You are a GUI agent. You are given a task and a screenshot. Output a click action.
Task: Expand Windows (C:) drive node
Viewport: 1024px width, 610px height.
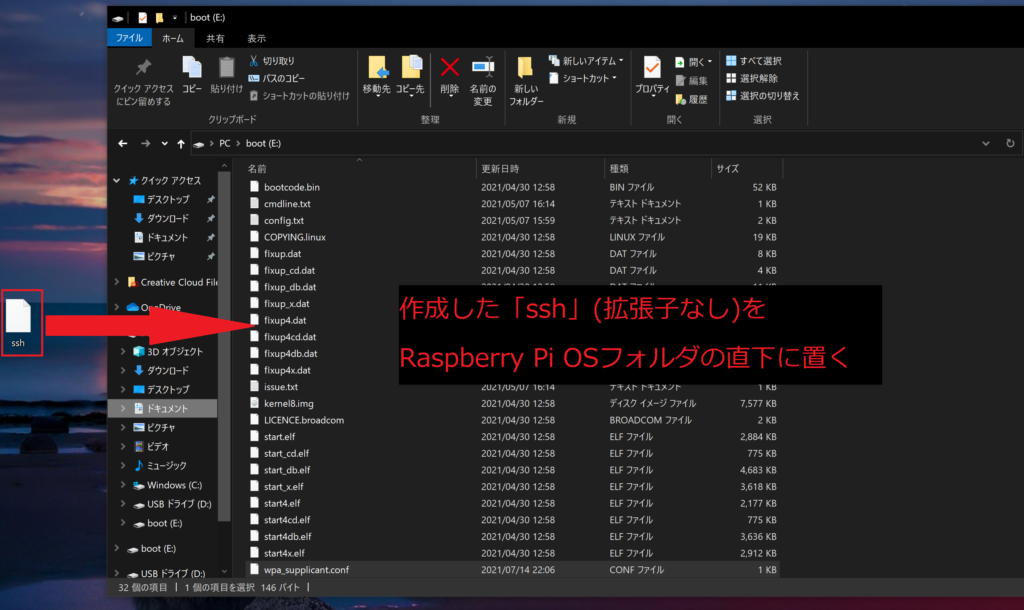(123, 485)
